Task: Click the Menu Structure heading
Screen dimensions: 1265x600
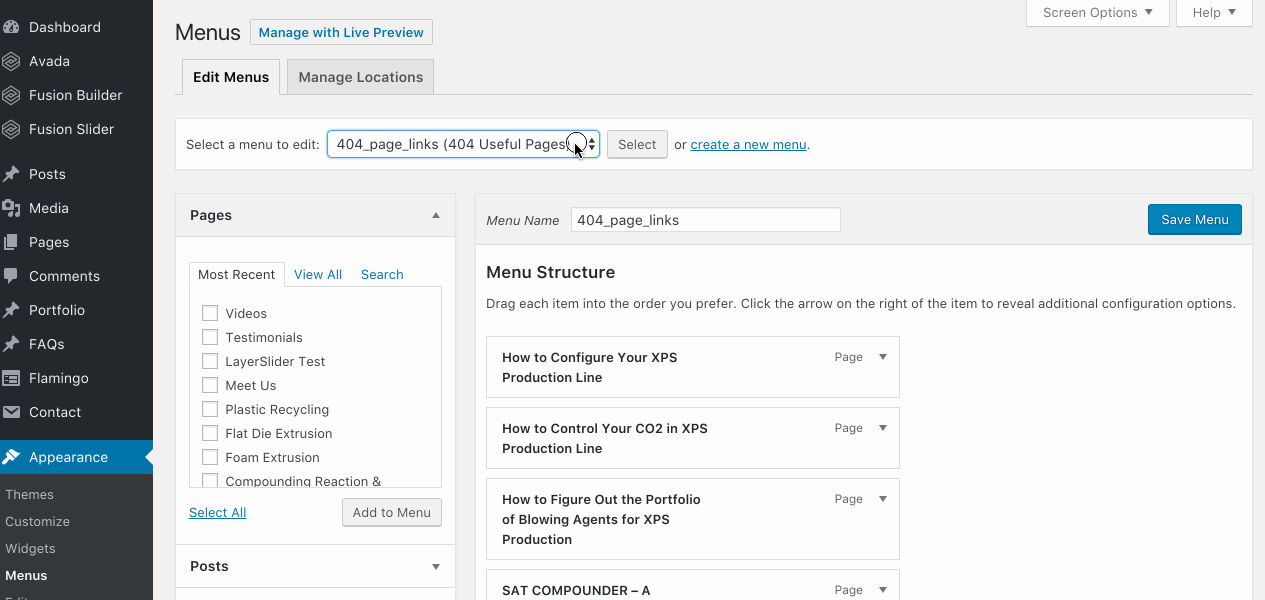Action: 550,272
